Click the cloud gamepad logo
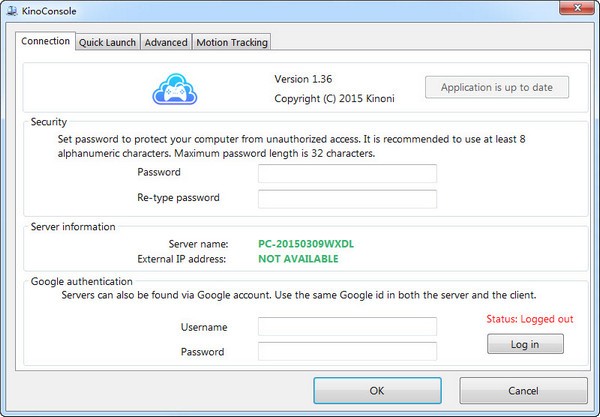The image size is (600, 417). coord(178,88)
